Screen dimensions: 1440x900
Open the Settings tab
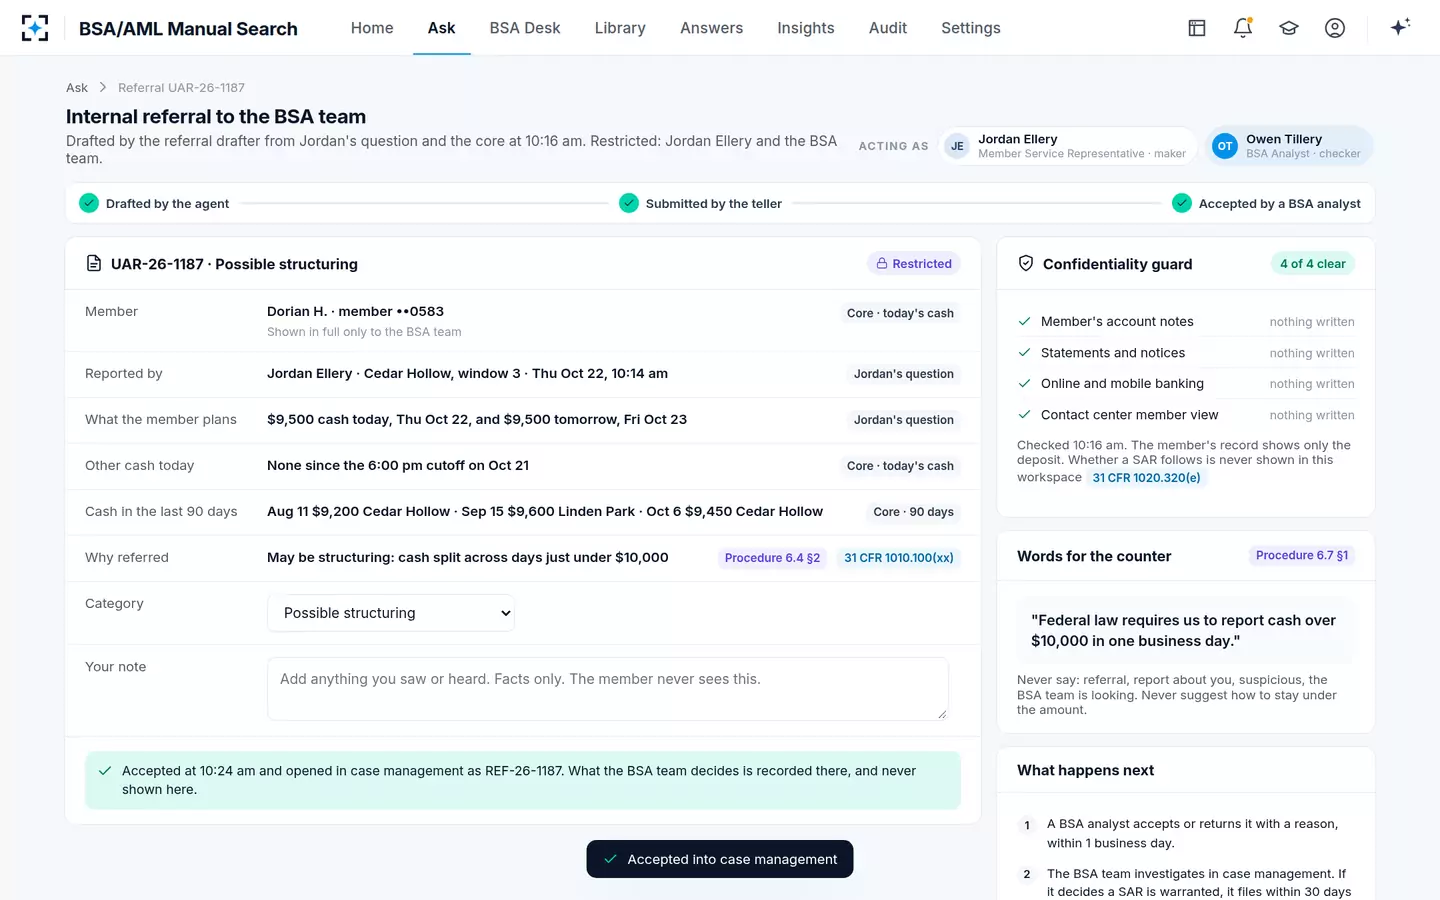971,28
